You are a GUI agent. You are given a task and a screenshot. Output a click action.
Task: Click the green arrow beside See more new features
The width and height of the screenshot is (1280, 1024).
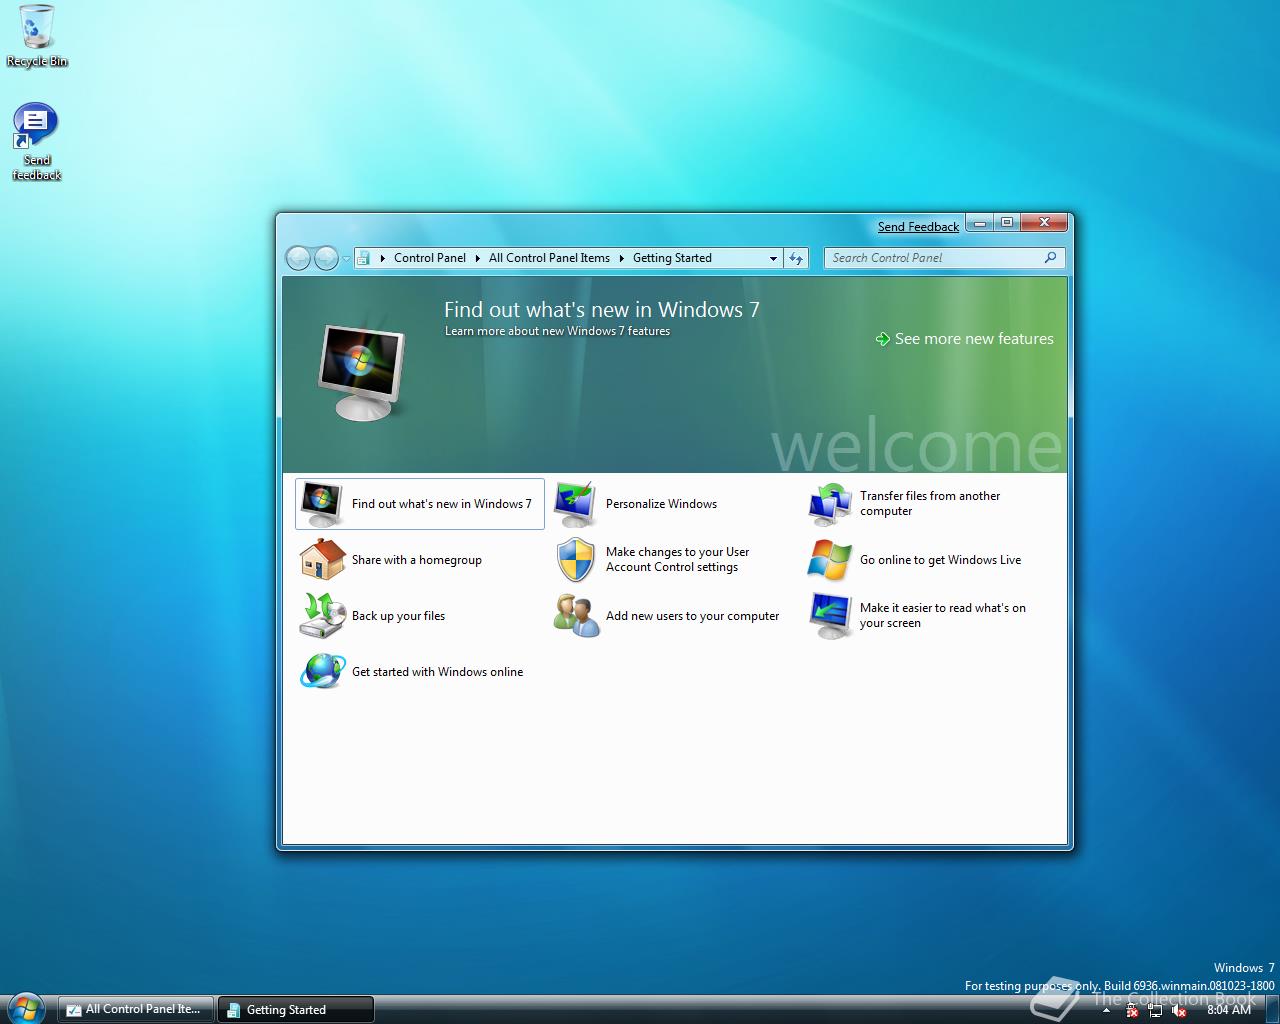[x=882, y=339]
